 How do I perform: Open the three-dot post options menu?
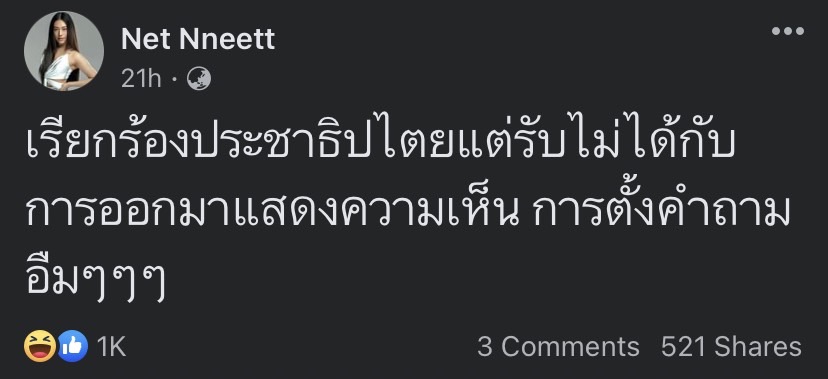[x=787, y=32]
